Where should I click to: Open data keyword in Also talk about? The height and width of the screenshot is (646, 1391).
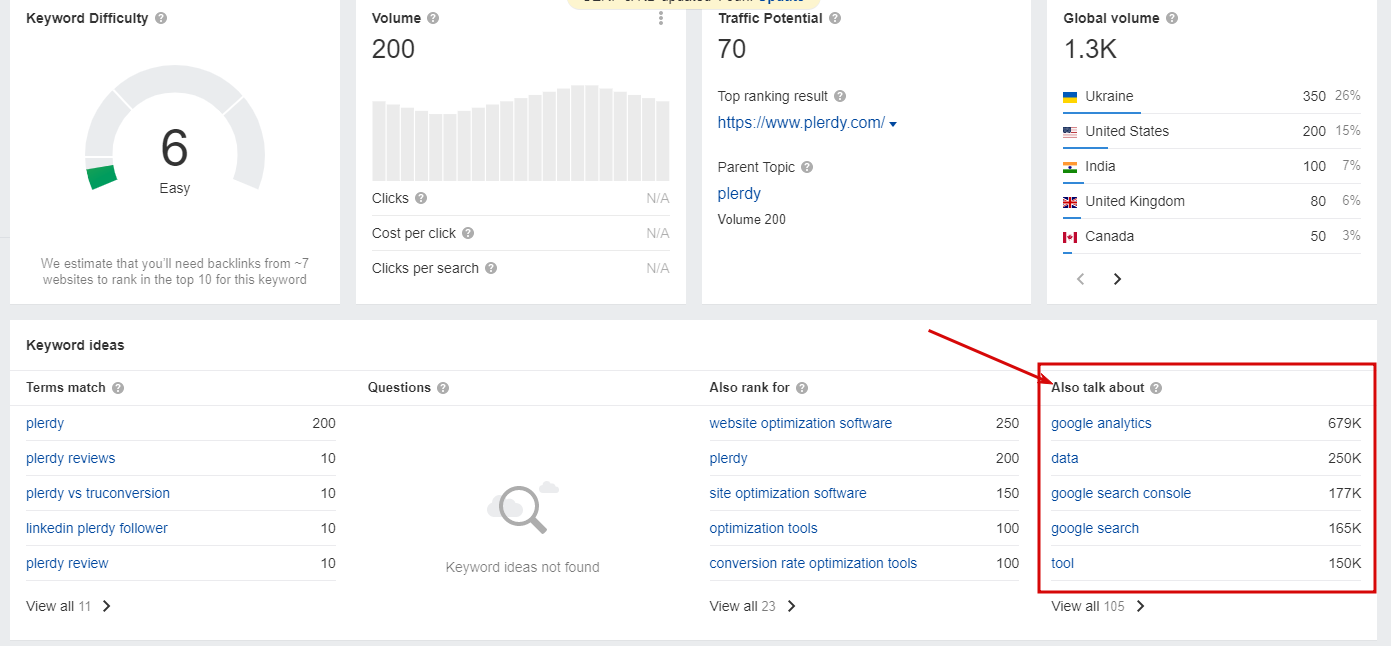[x=1065, y=458]
